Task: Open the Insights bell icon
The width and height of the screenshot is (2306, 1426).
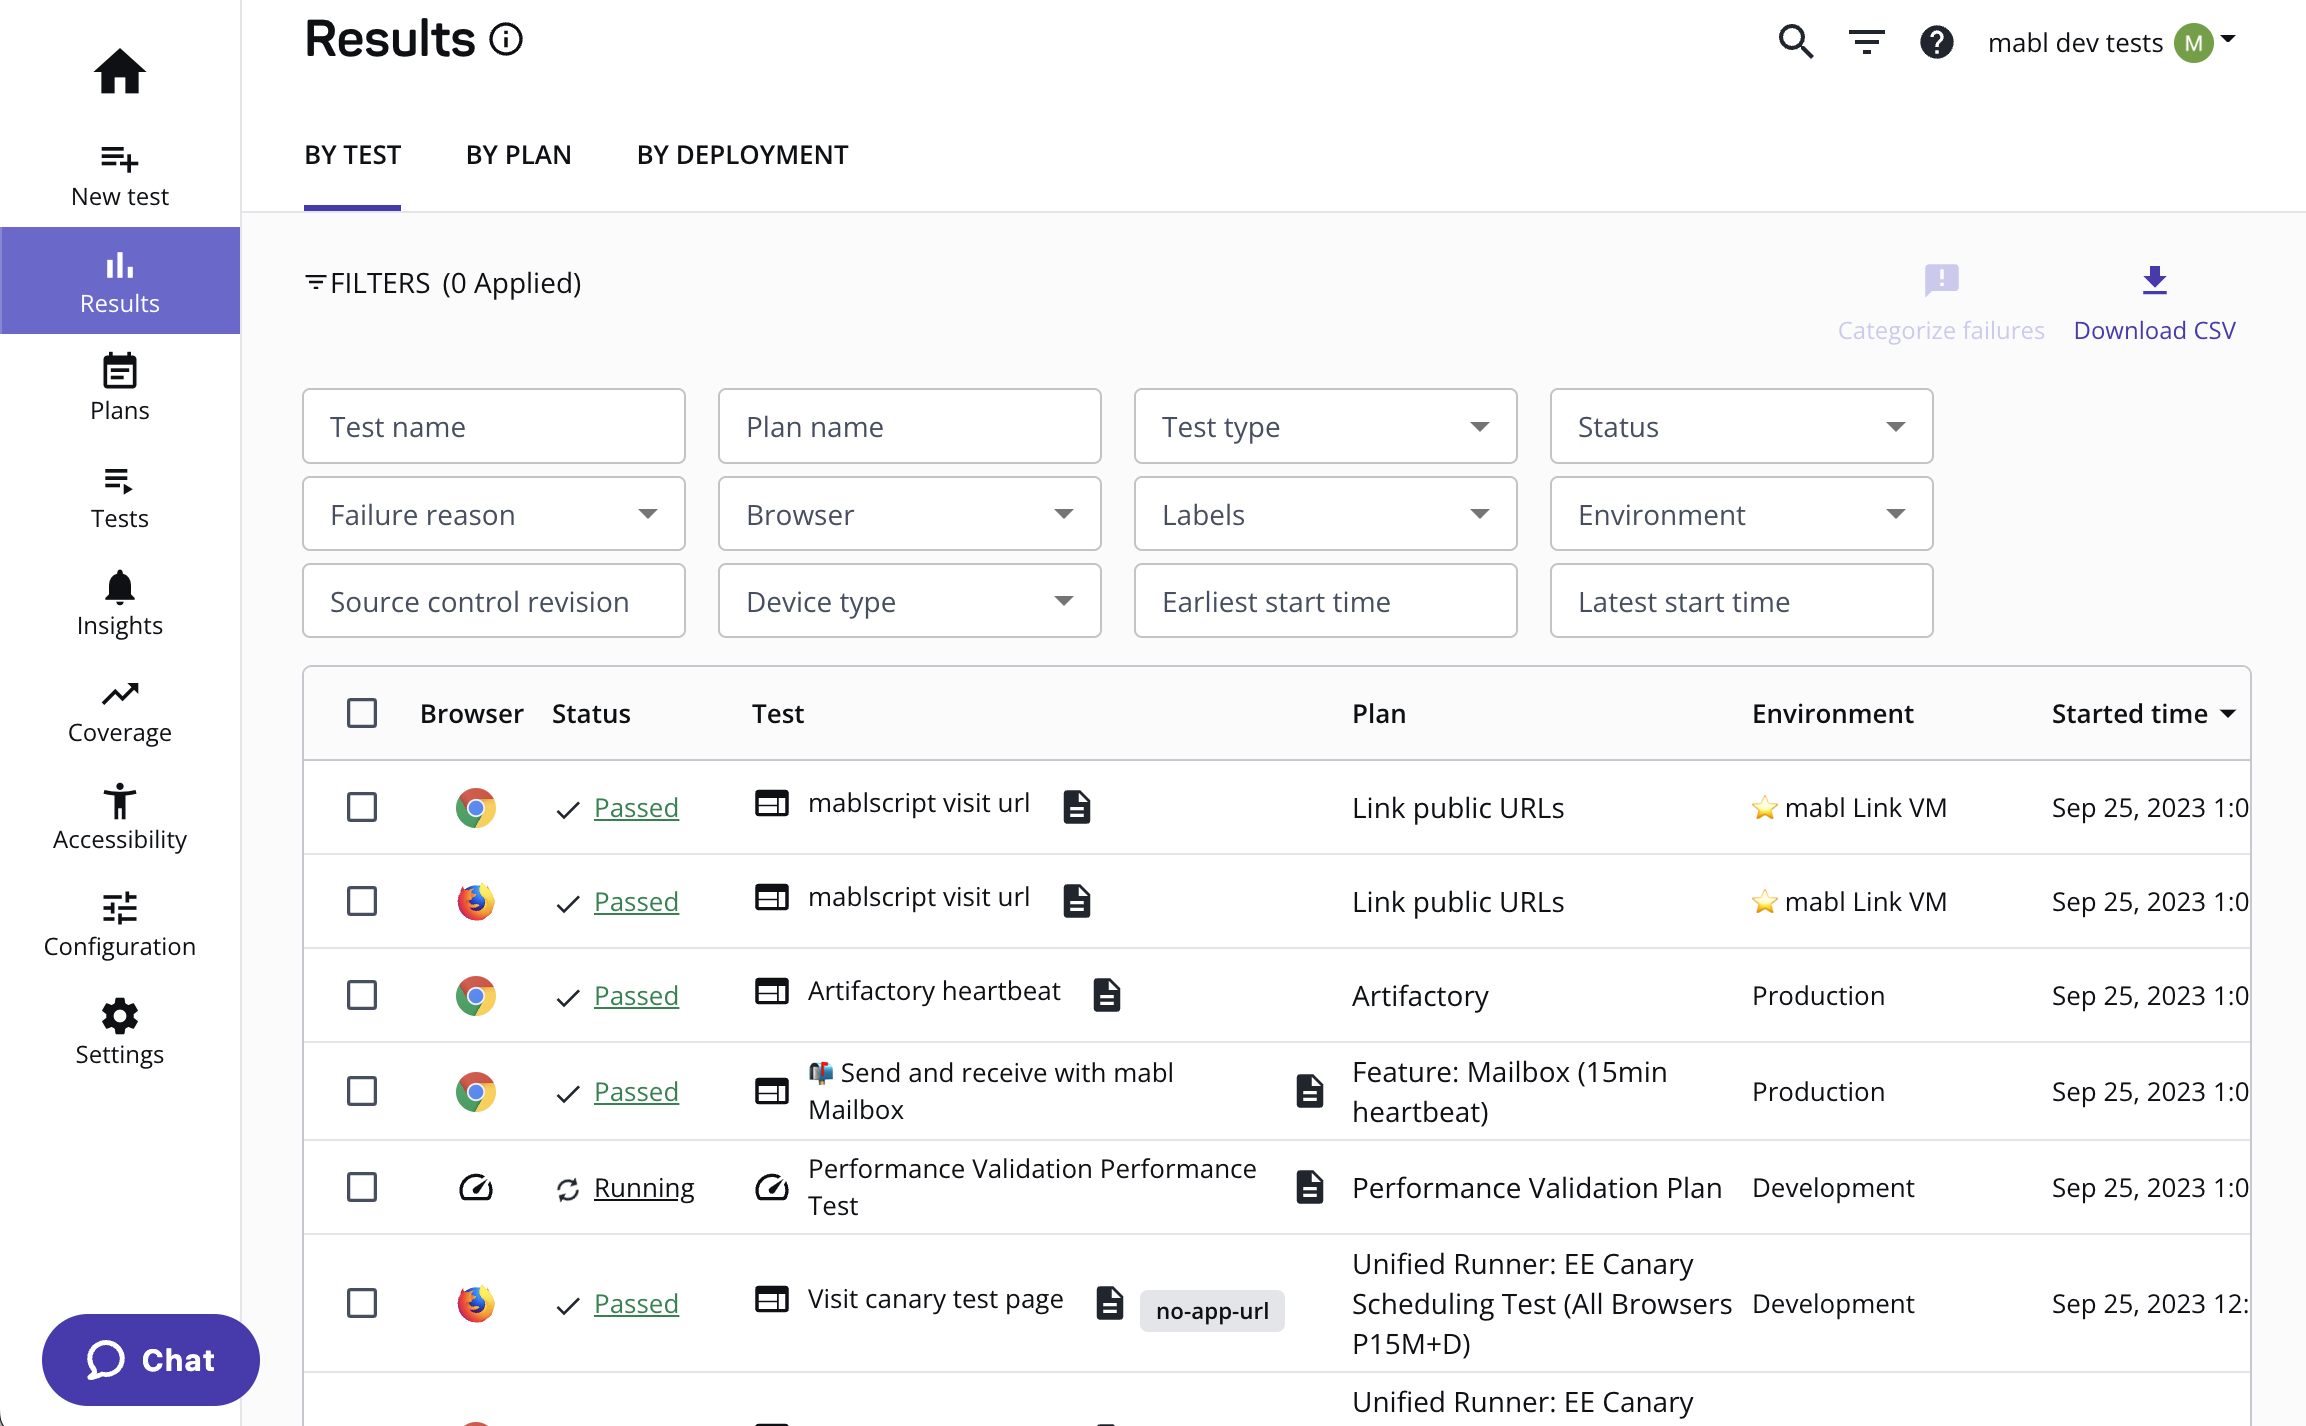Action: pyautogui.click(x=119, y=587)
